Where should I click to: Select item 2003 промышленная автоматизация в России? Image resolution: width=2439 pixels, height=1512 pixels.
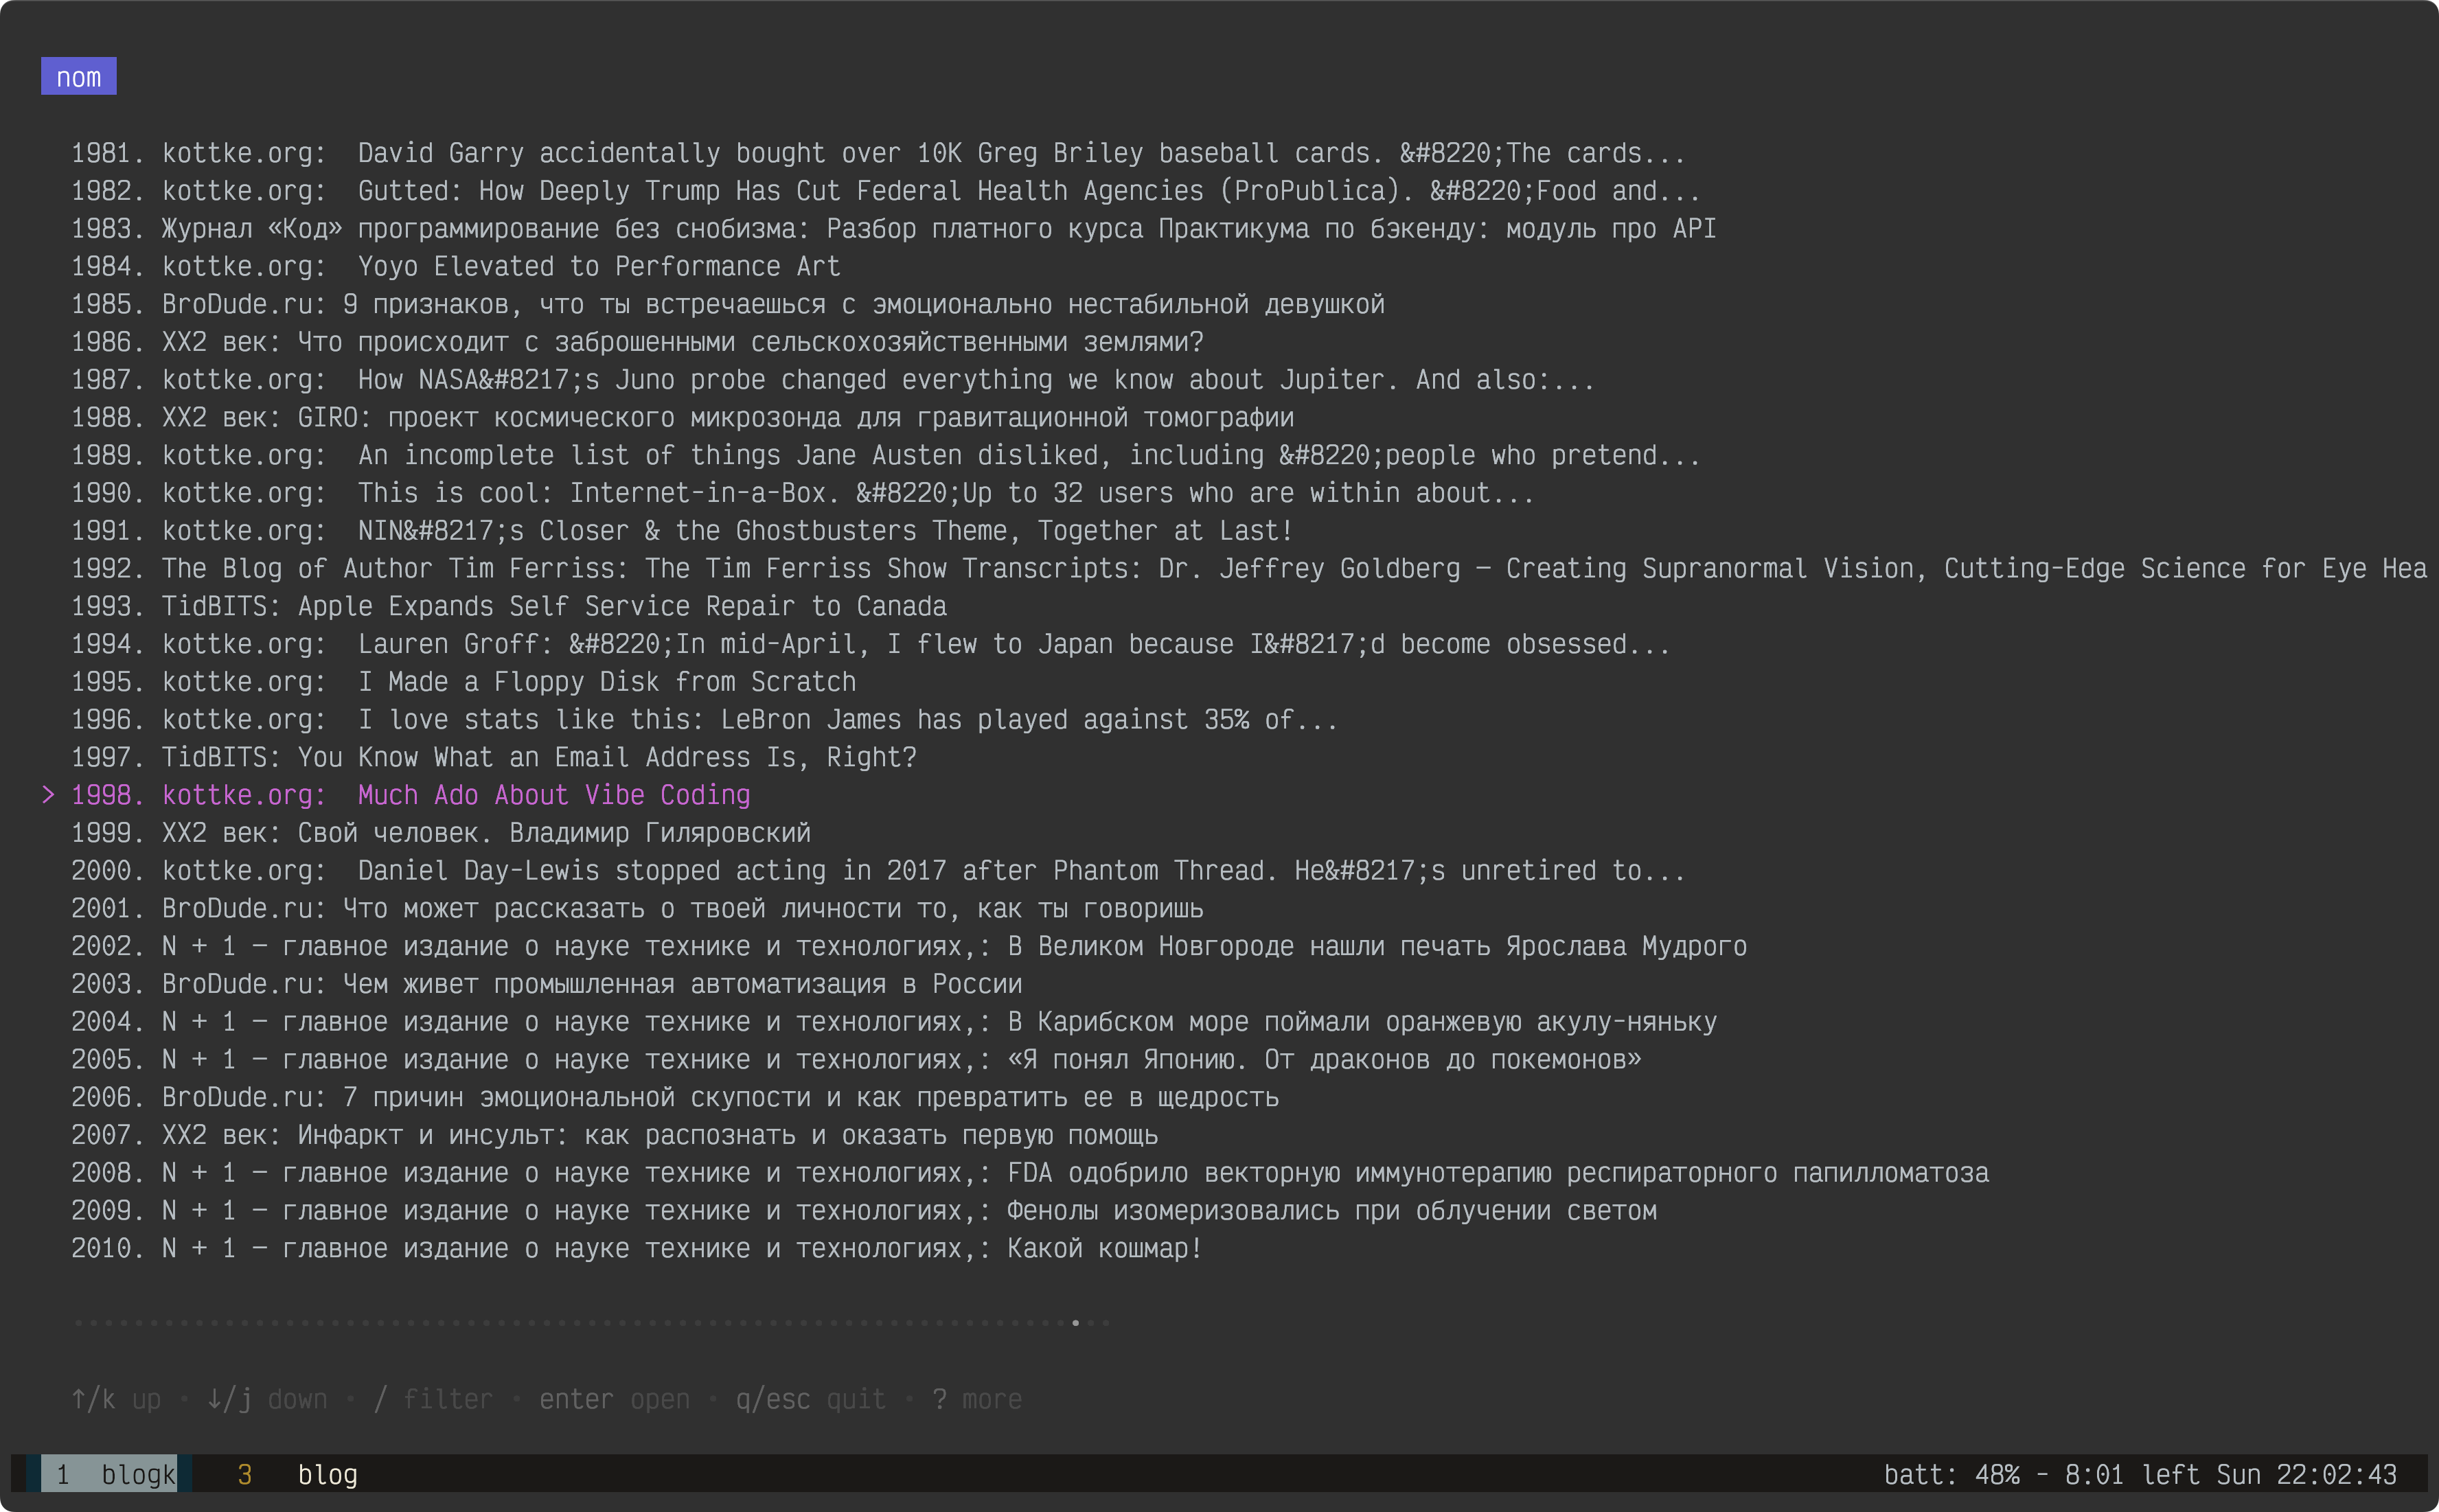pyautogui.click(x=546, y=984)
